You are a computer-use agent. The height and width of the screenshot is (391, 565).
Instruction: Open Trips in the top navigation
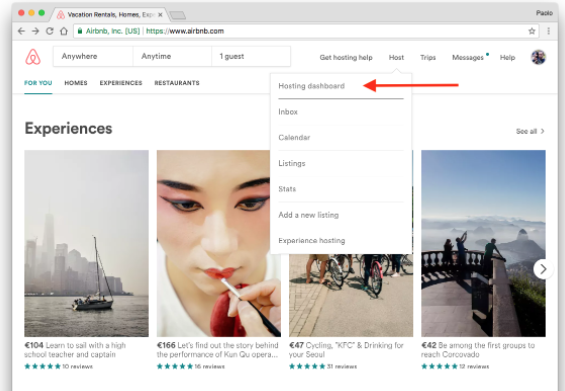pos(428,57)
